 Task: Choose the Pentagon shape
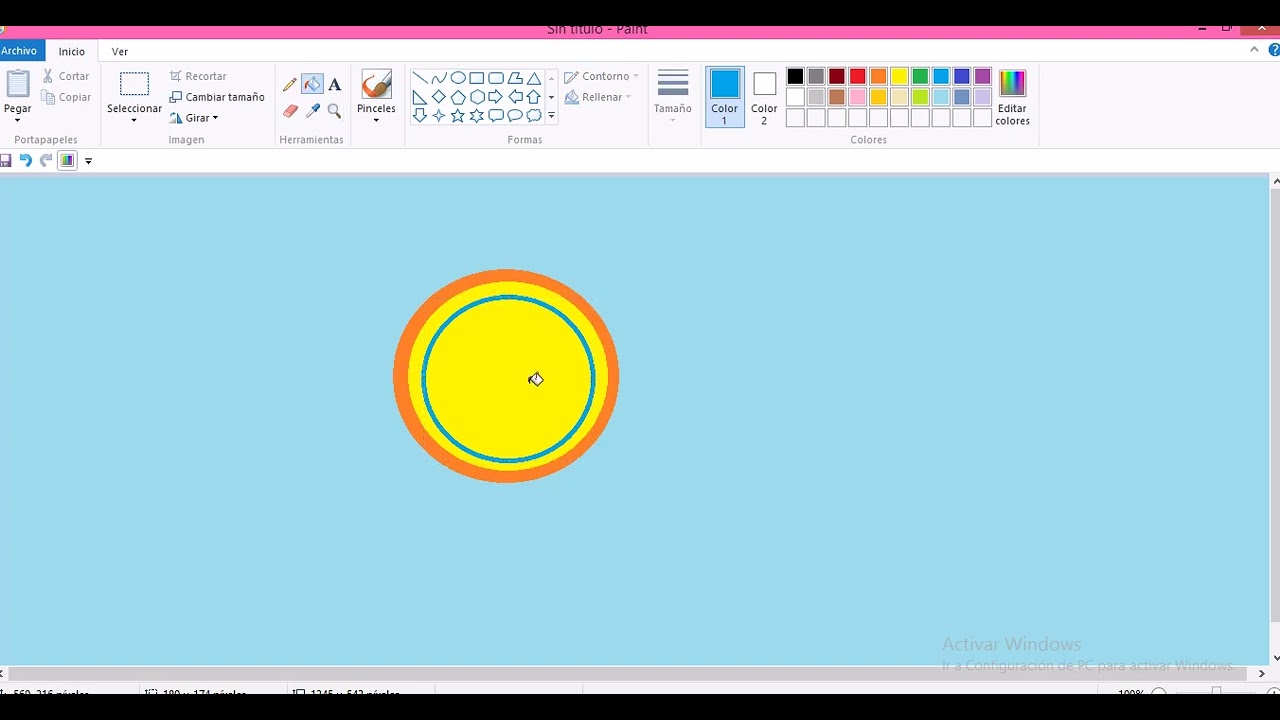pos(458,97)
